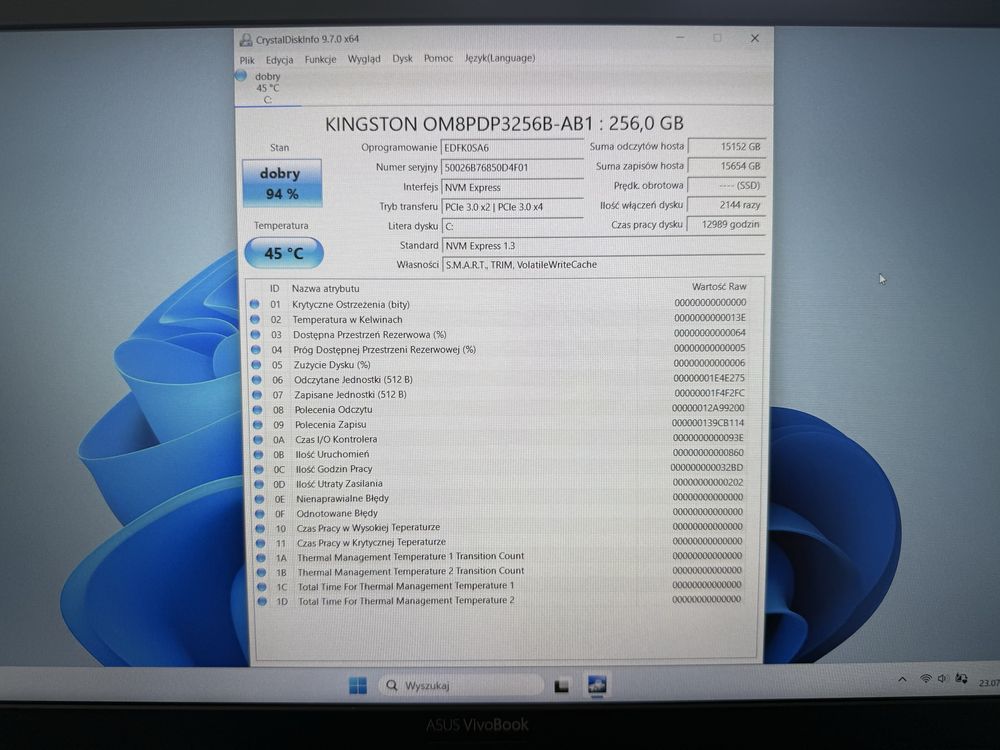Click the 'PCIe 3.0 x2 | PCIe 3.0 x4' transfer mode field

511,207
